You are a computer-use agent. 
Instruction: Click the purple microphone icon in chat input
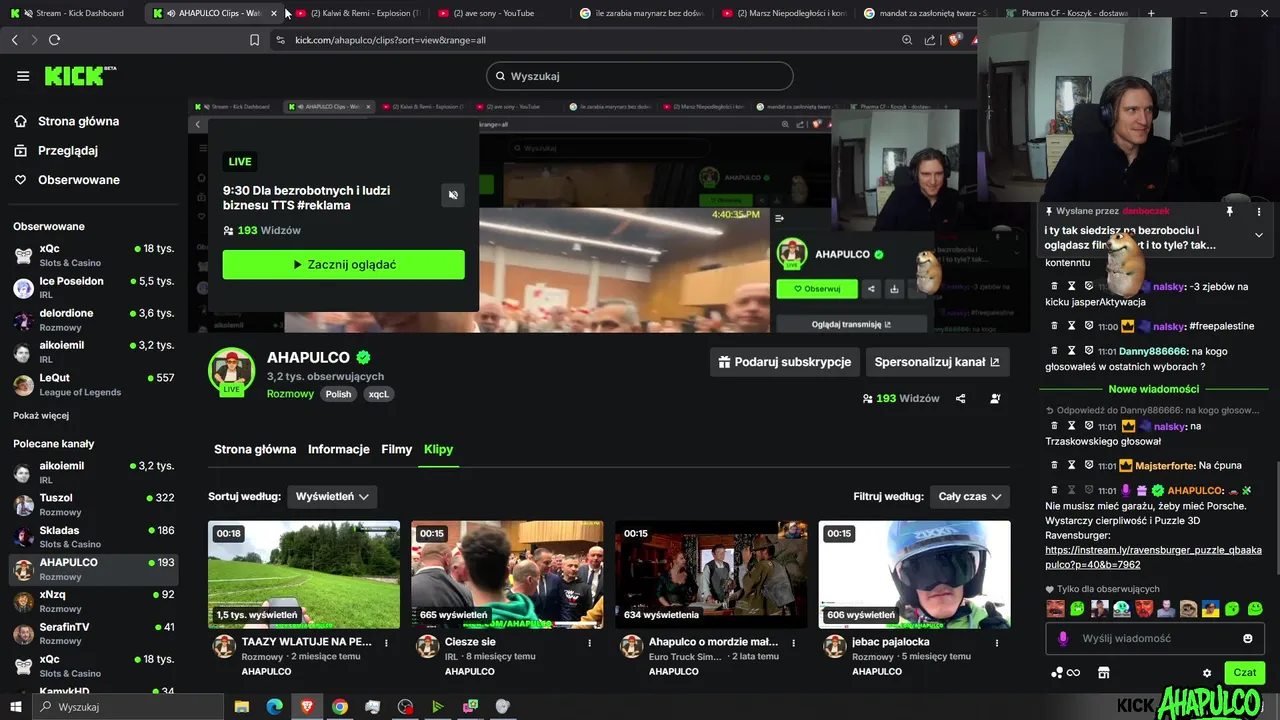pyautogui.click(x=1063, y=638)
